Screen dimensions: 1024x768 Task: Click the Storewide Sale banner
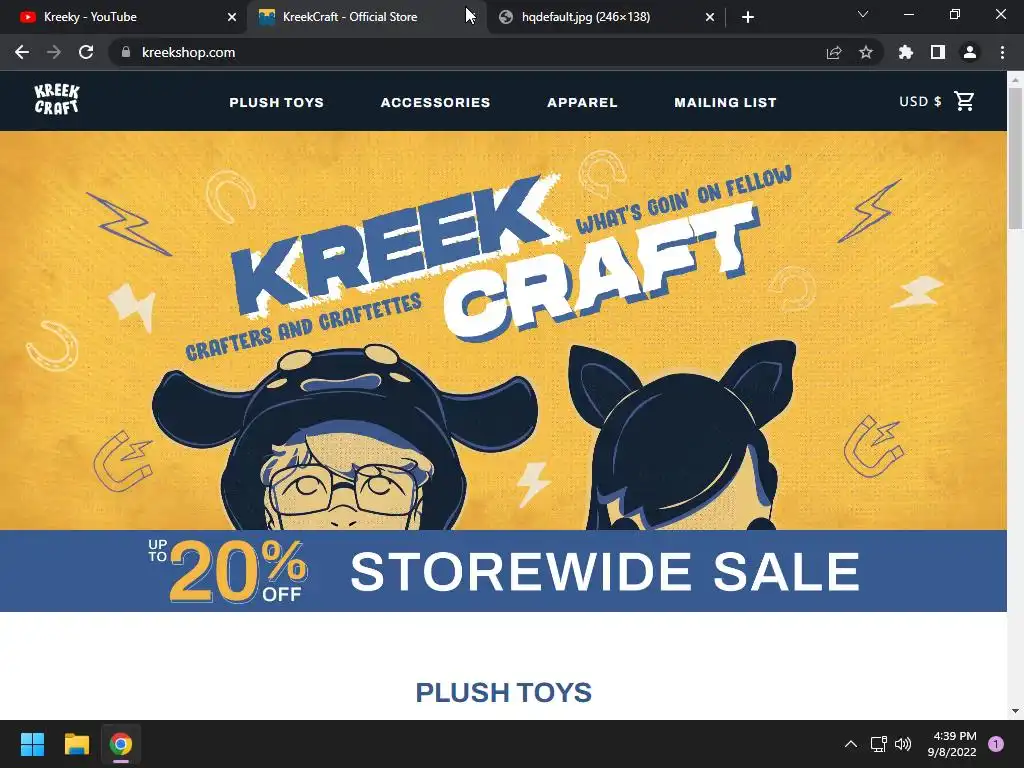(x=504, y=571)
